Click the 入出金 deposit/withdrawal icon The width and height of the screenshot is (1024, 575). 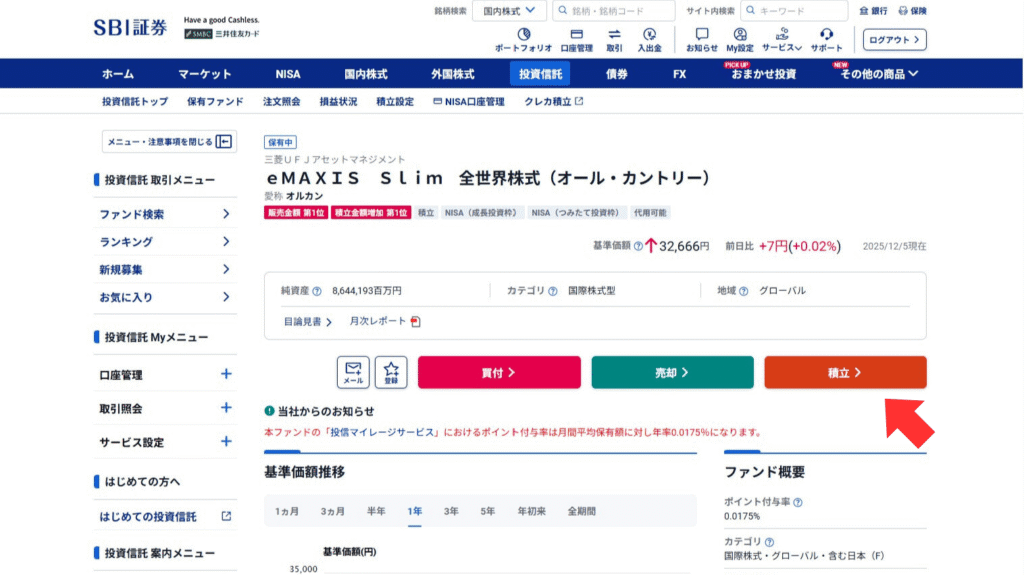point(649,39)
